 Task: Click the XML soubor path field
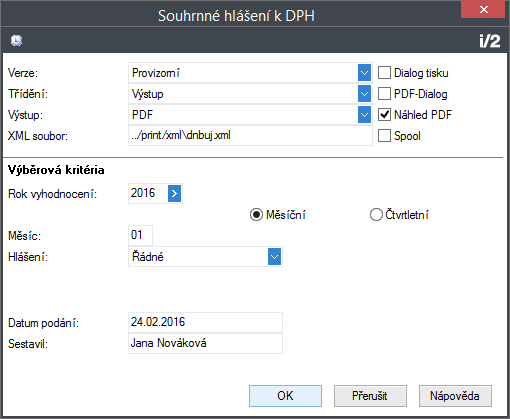[x=250, y=136]
